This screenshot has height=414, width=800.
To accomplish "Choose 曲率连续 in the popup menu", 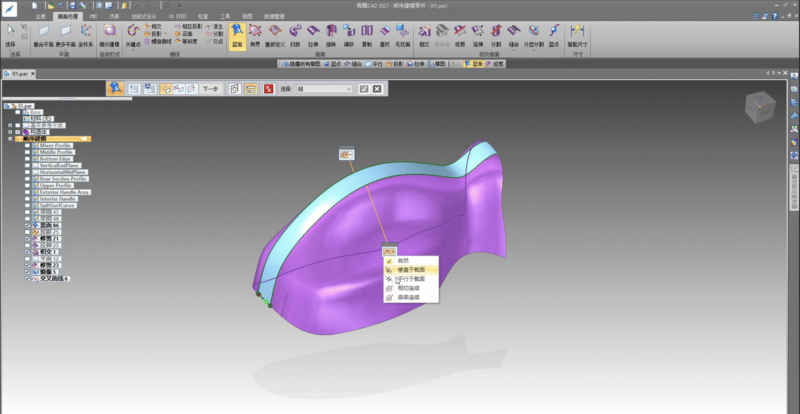I will 402,297.
